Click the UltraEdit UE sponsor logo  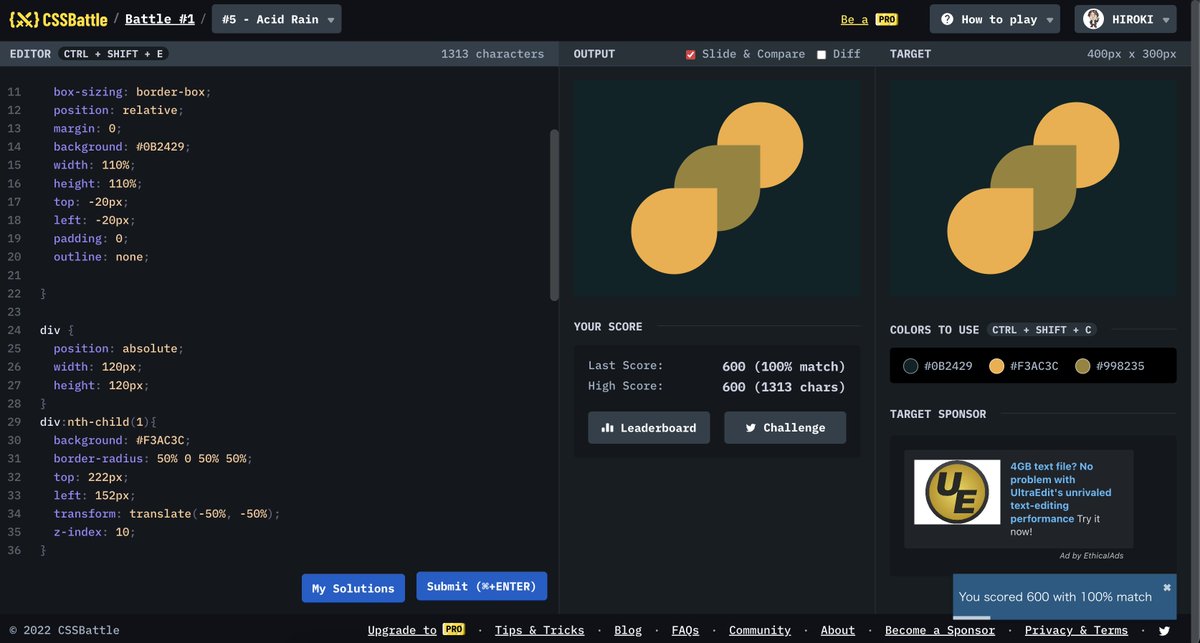tap(957, 492)
